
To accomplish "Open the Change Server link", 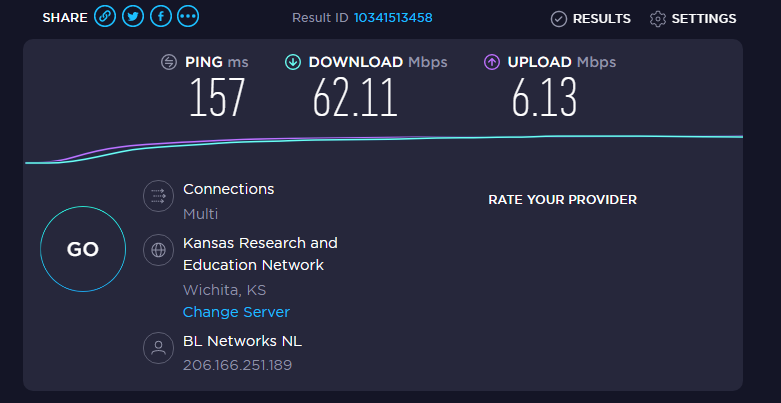I will click(236, 312).
